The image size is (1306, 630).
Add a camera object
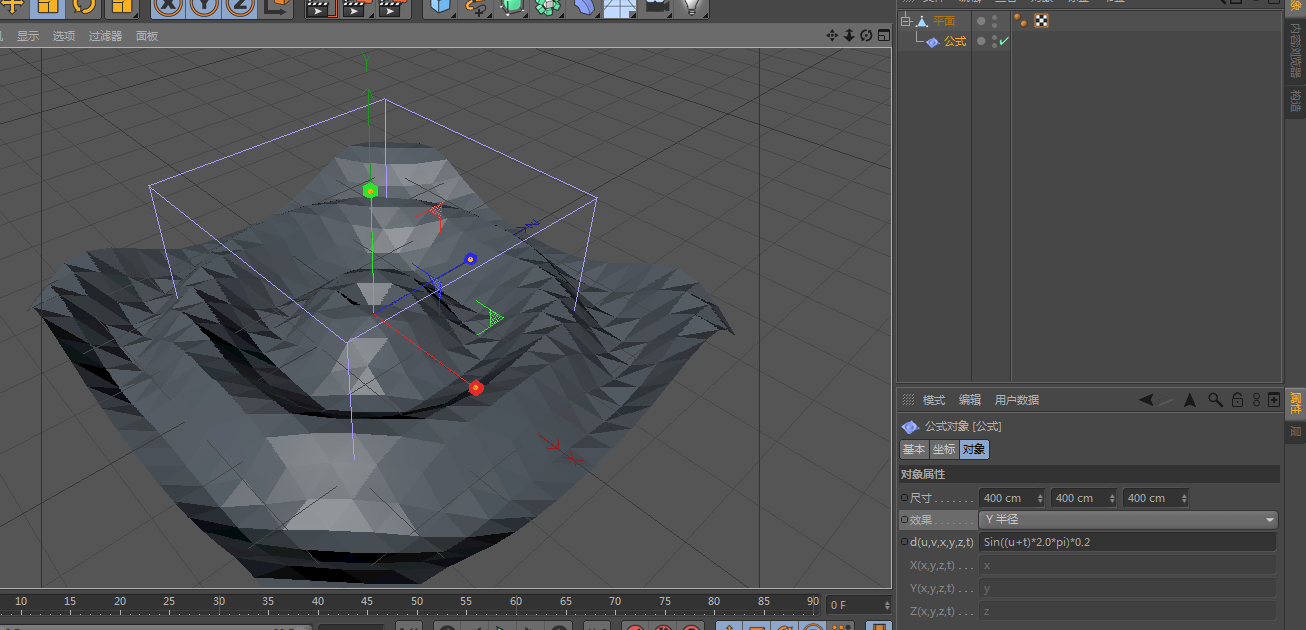click(656, 8)
